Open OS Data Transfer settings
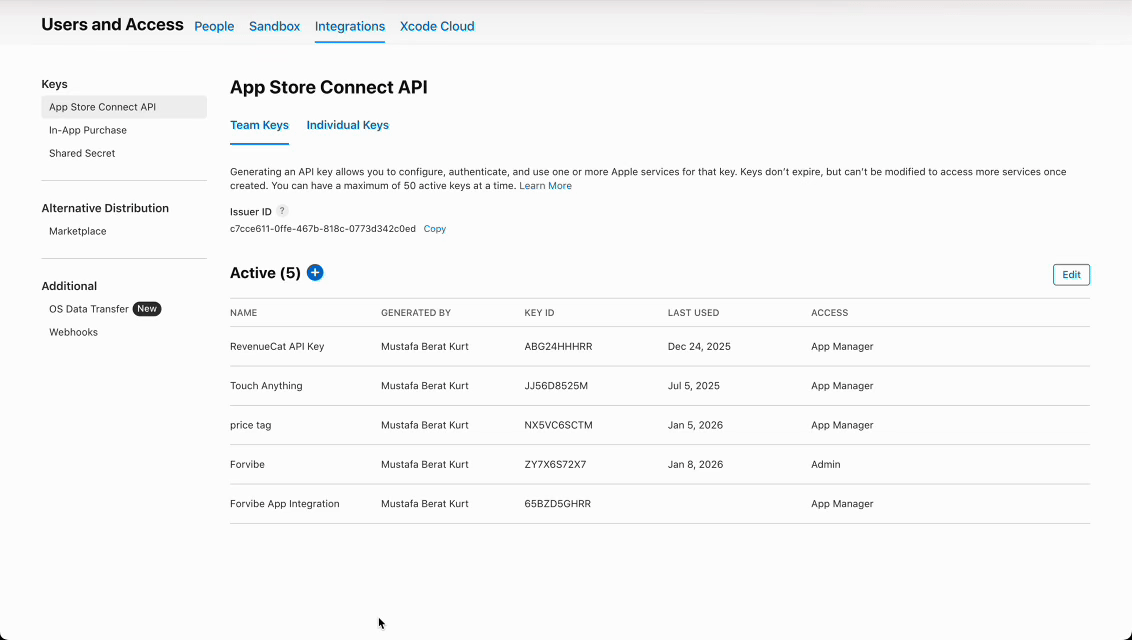 (89, 308)
